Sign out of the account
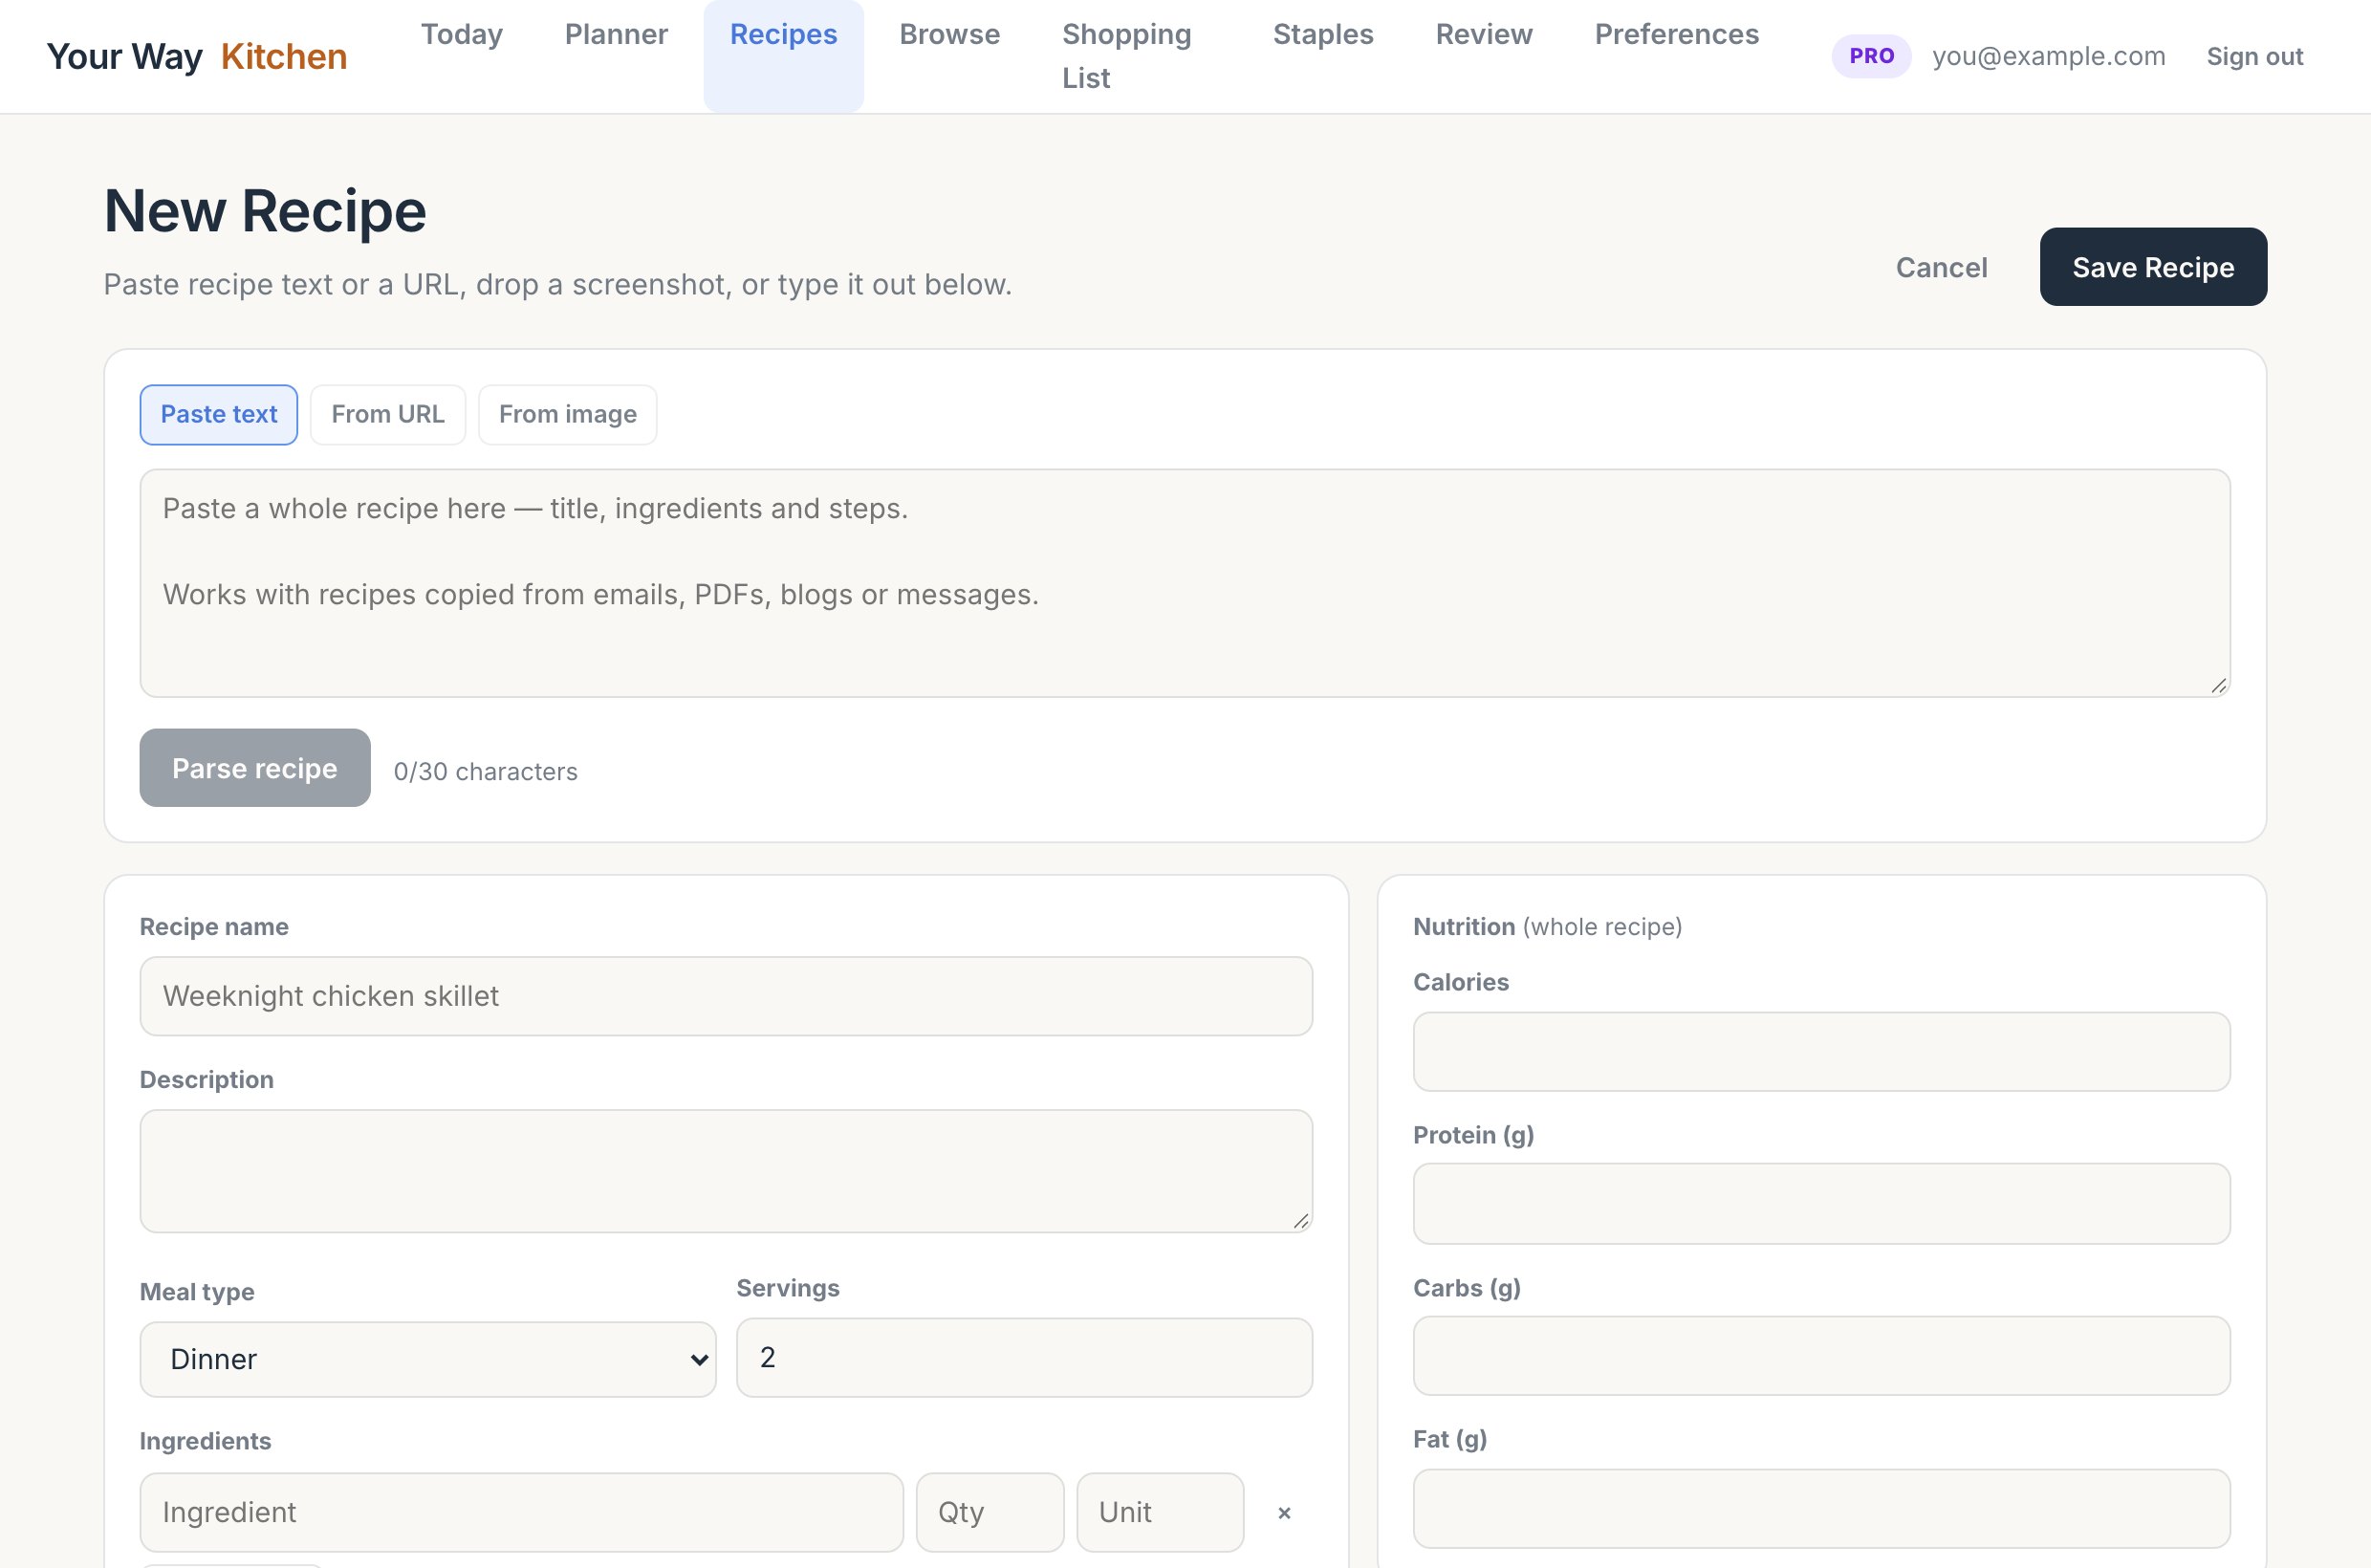Image resolution: width=2371 pixels, height=1568 pixels. 2254,56
